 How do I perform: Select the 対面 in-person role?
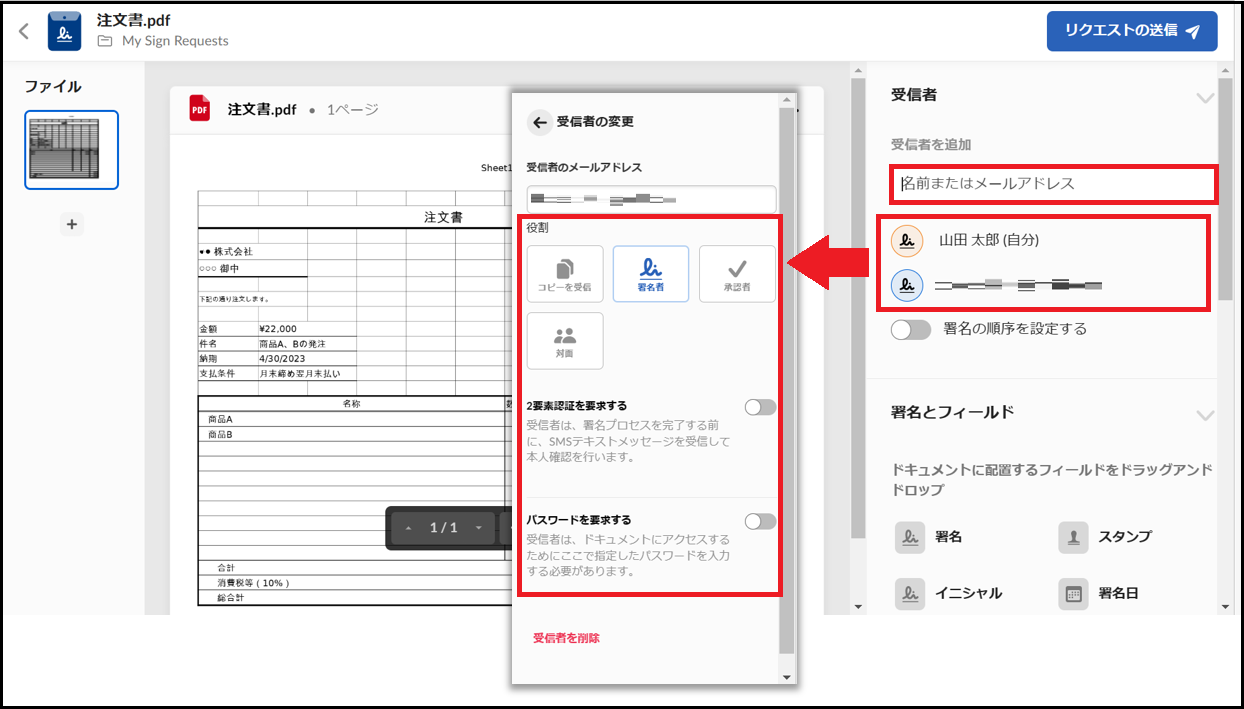tap(565, 341)
